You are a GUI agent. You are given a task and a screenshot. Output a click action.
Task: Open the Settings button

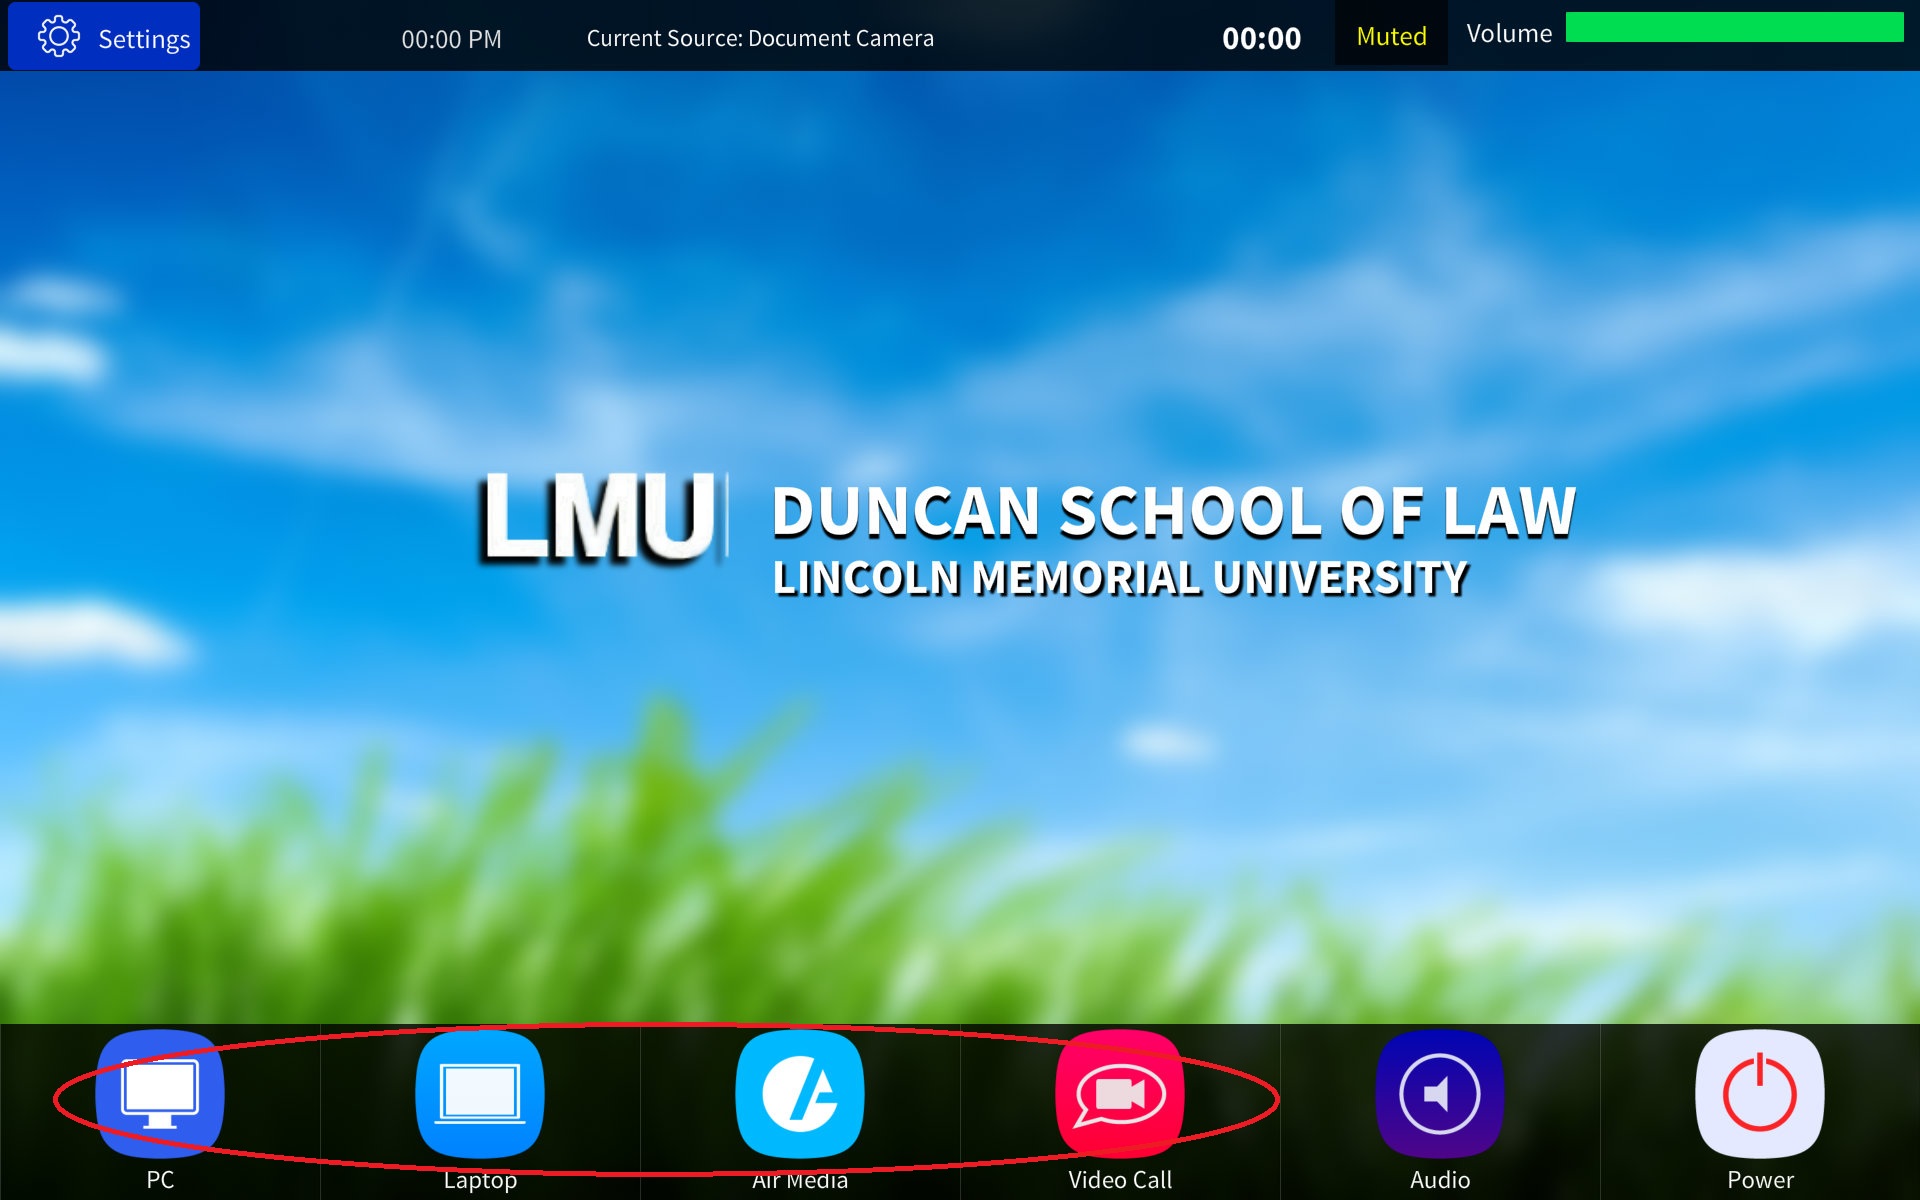[104, 37]
